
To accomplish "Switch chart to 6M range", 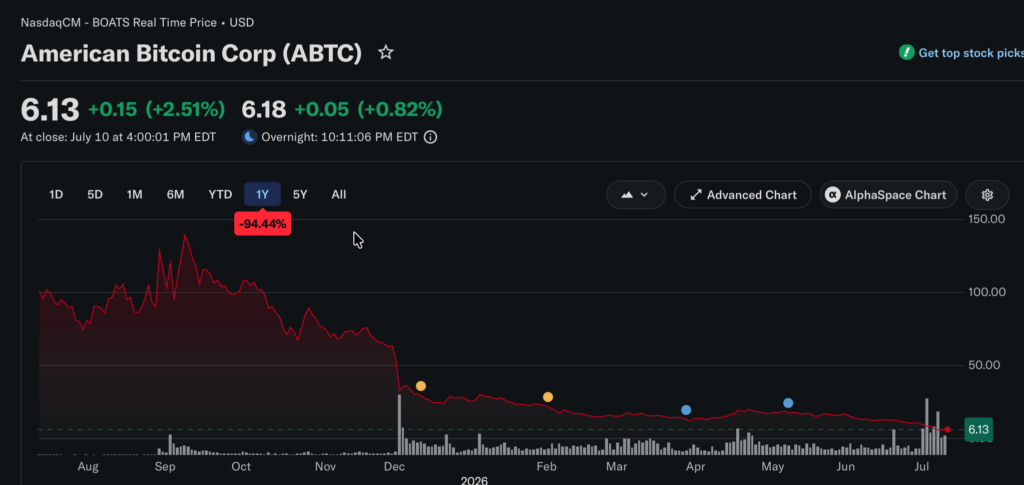I will click(x=175, y=195).
